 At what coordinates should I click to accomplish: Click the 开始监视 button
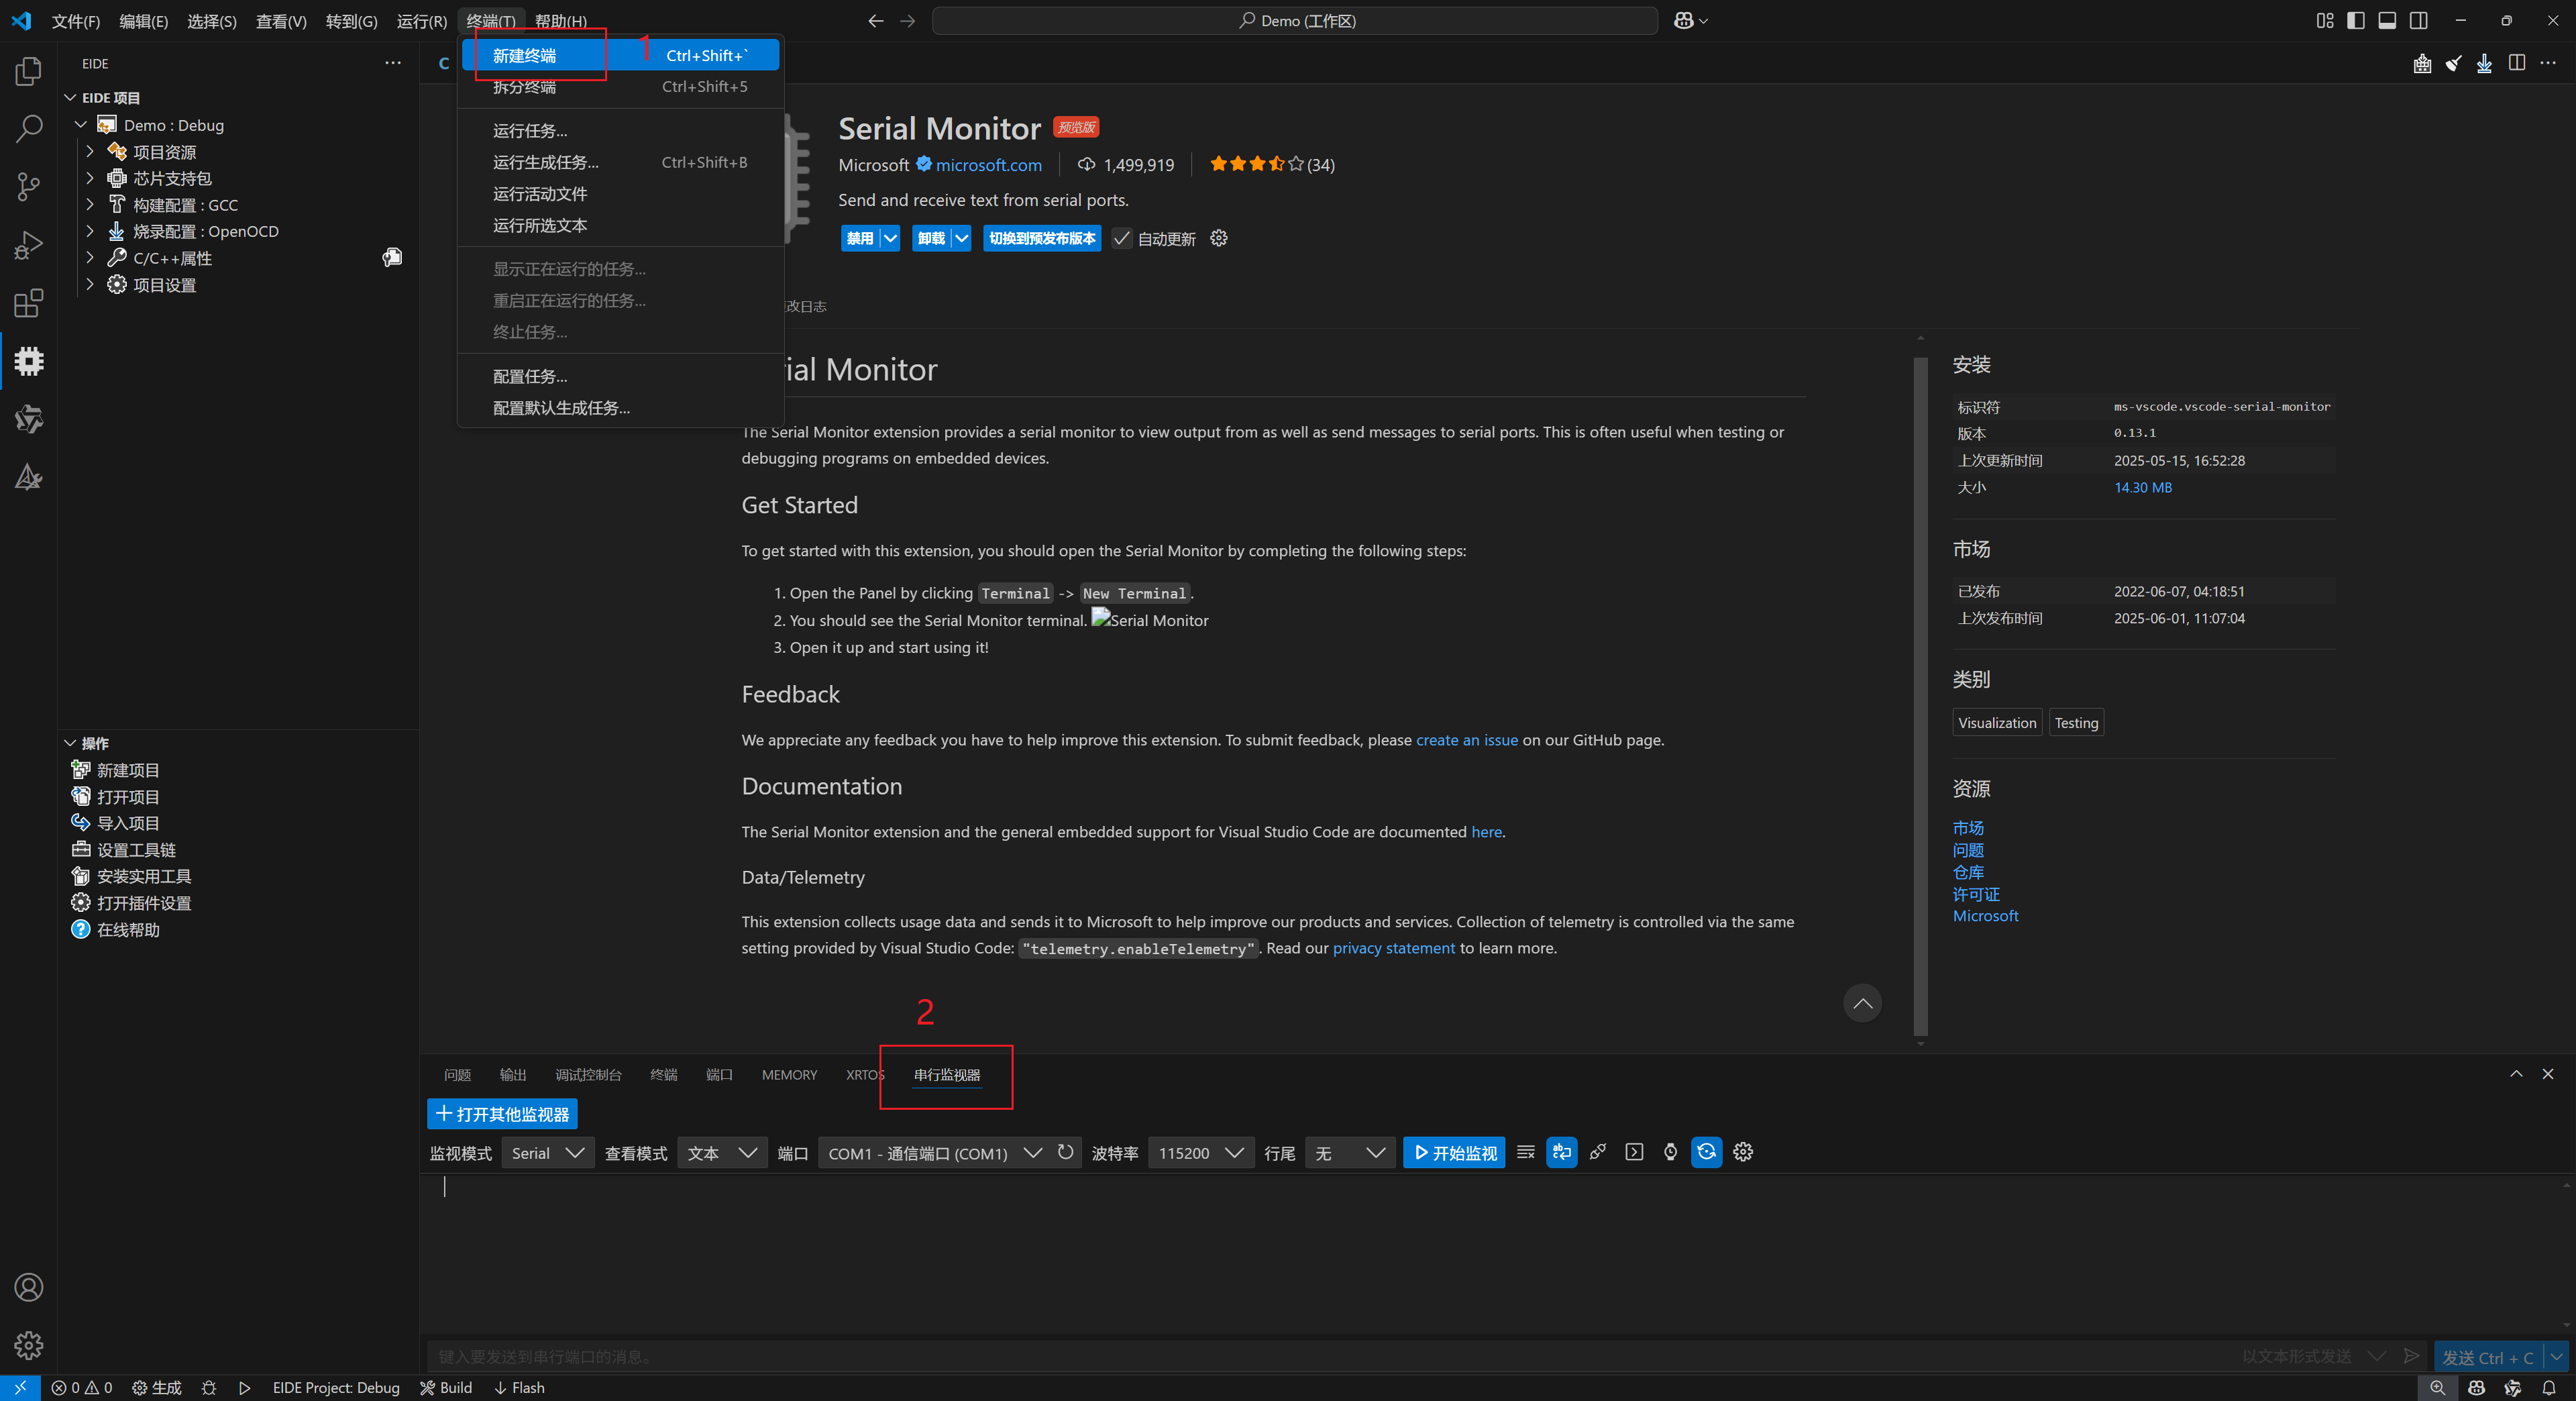(x=1454, y=1153)
